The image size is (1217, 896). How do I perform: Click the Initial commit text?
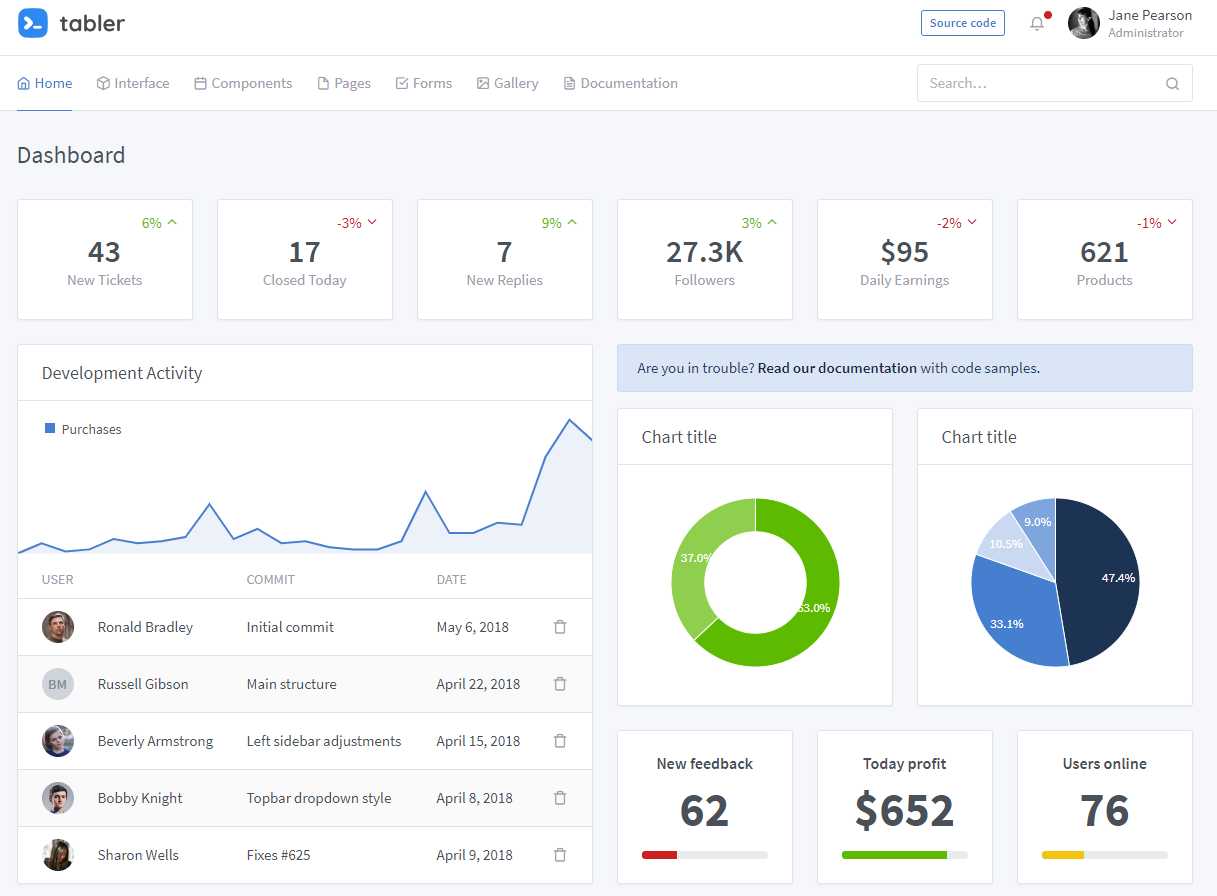(x=290, y=627)
